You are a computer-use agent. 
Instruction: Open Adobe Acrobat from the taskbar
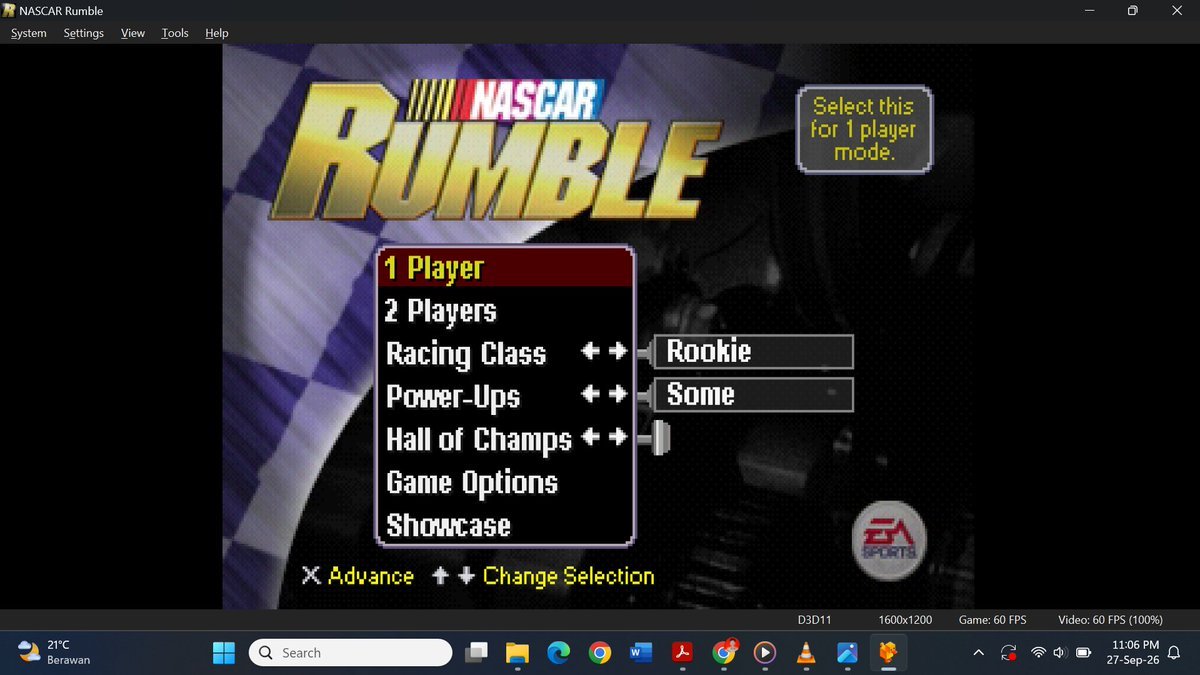click(x=682, y=653)
